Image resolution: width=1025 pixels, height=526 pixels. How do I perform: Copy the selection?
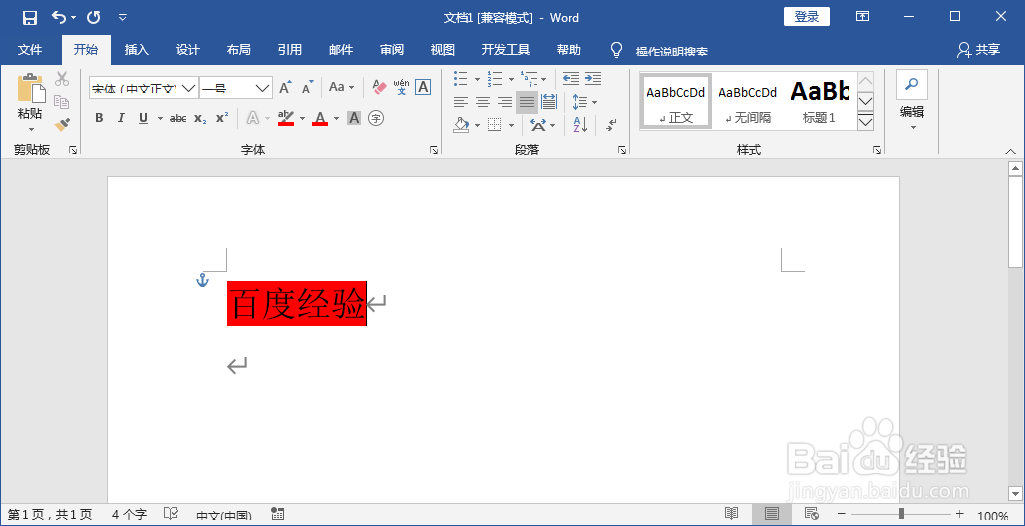[62, 101]
